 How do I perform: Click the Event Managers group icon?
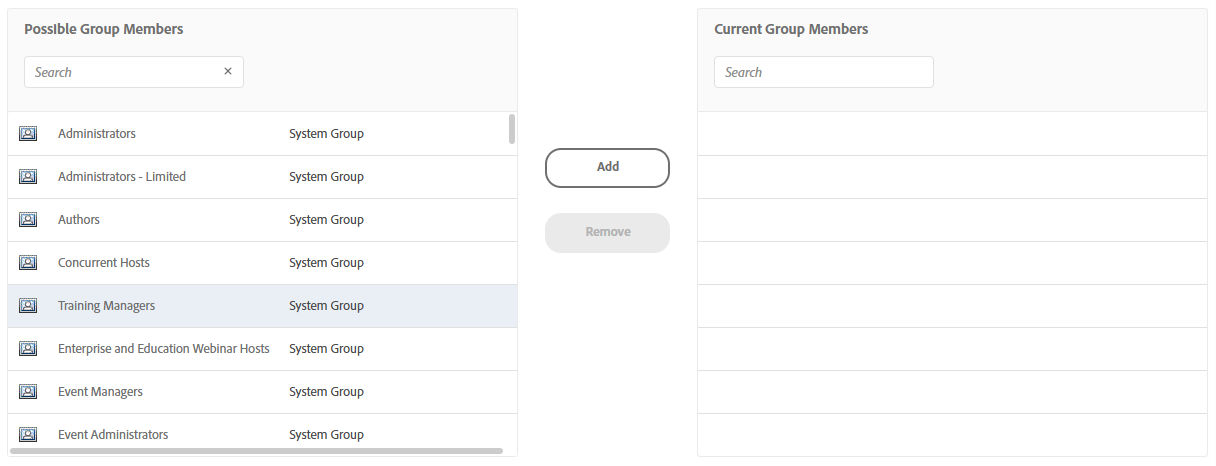point(28,392)
